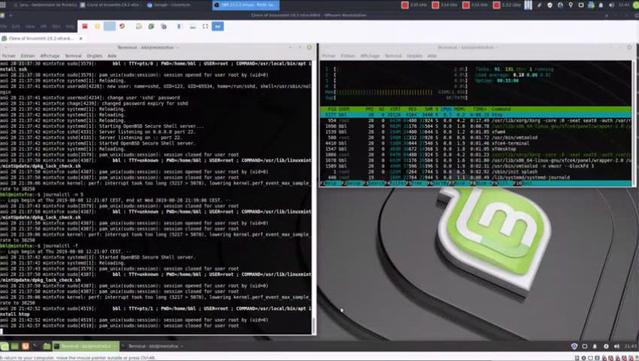Click the highlighted light-blue VMware toolbar button
Image resolution: width=639 pixels, height=361 pixels.
click(x=109, y=26)
